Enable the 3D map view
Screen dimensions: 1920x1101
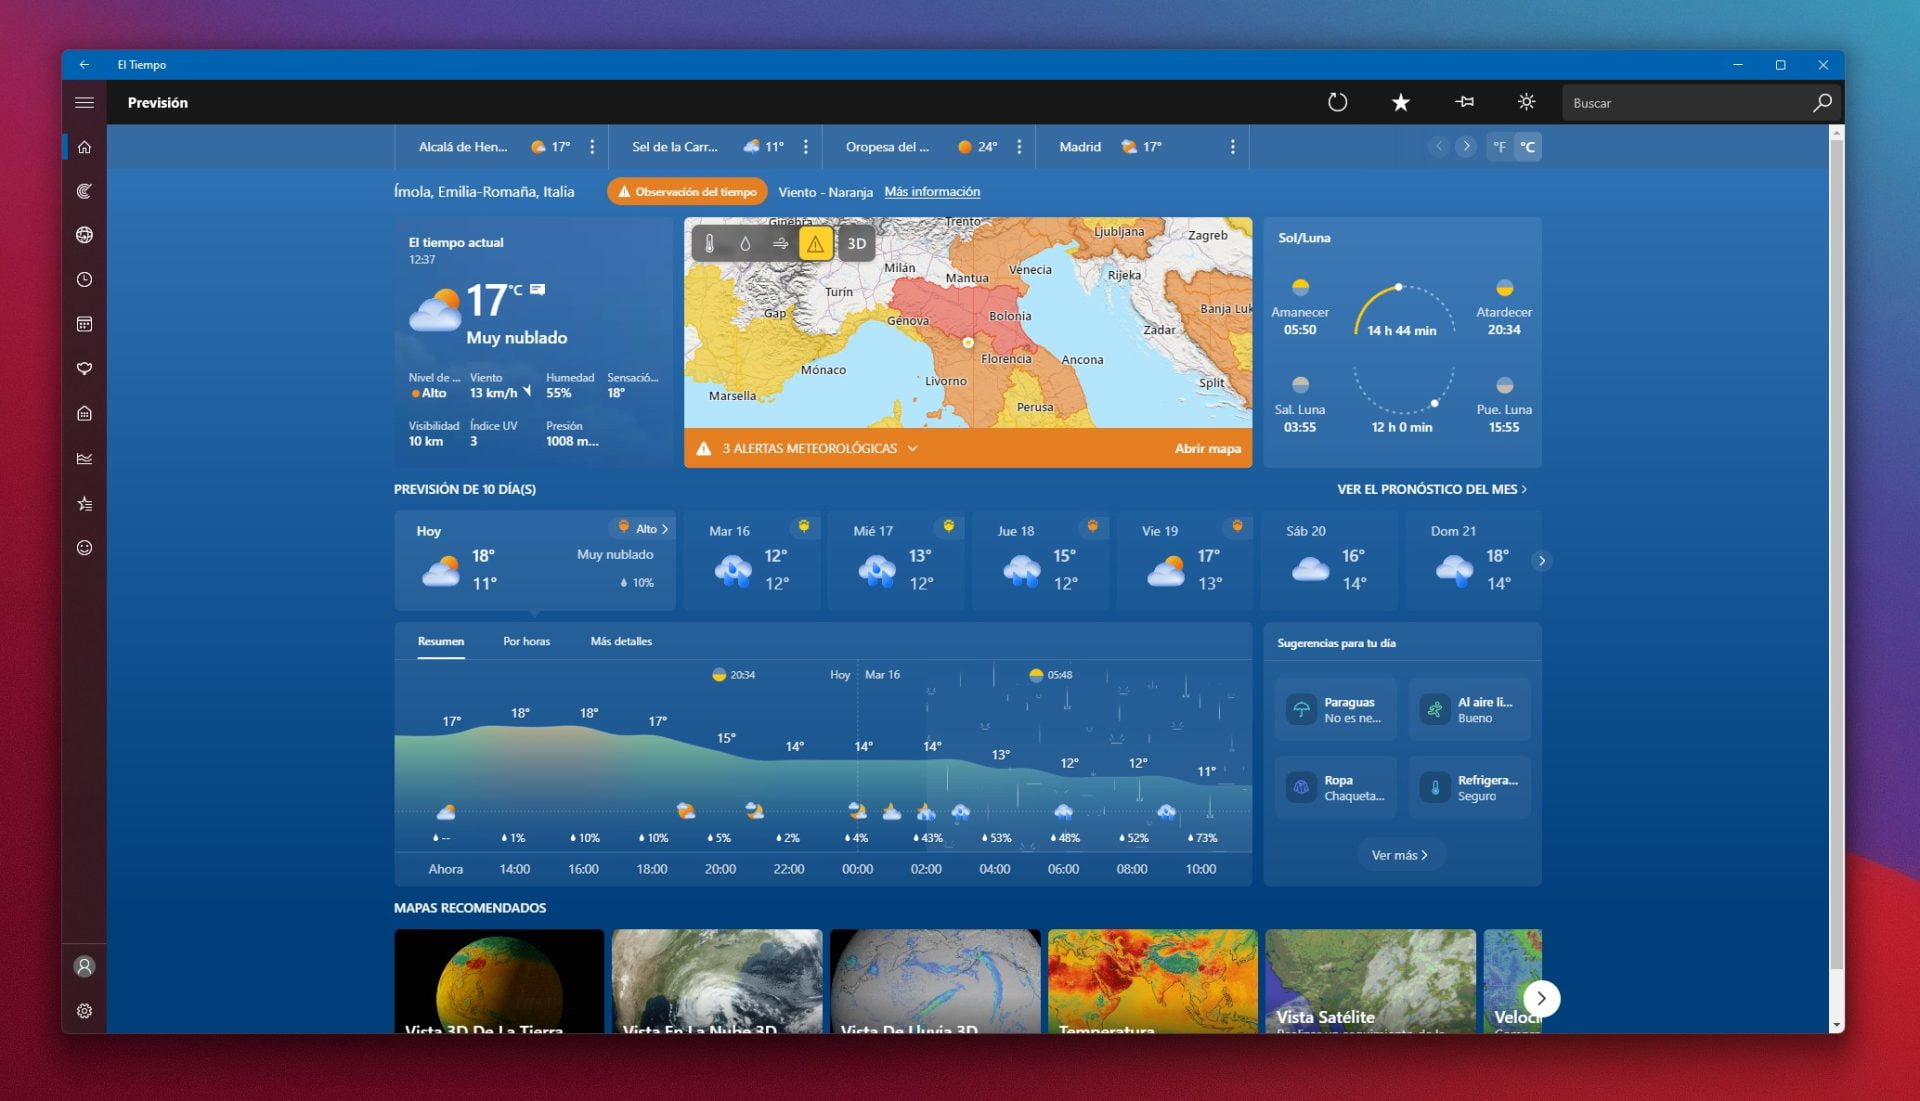click(855, 242)
